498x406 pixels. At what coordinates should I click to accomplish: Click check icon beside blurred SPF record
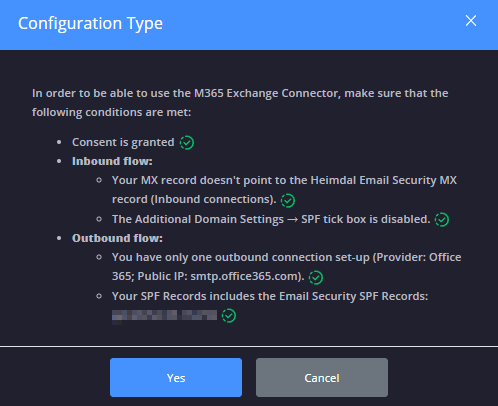tap(229, 316)
